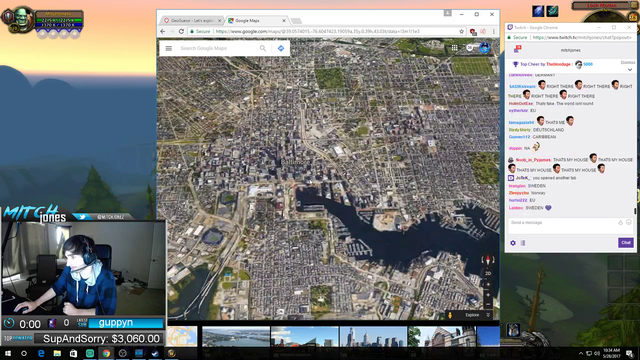Open the Google apps grid icon

click(x=454, y=48)
